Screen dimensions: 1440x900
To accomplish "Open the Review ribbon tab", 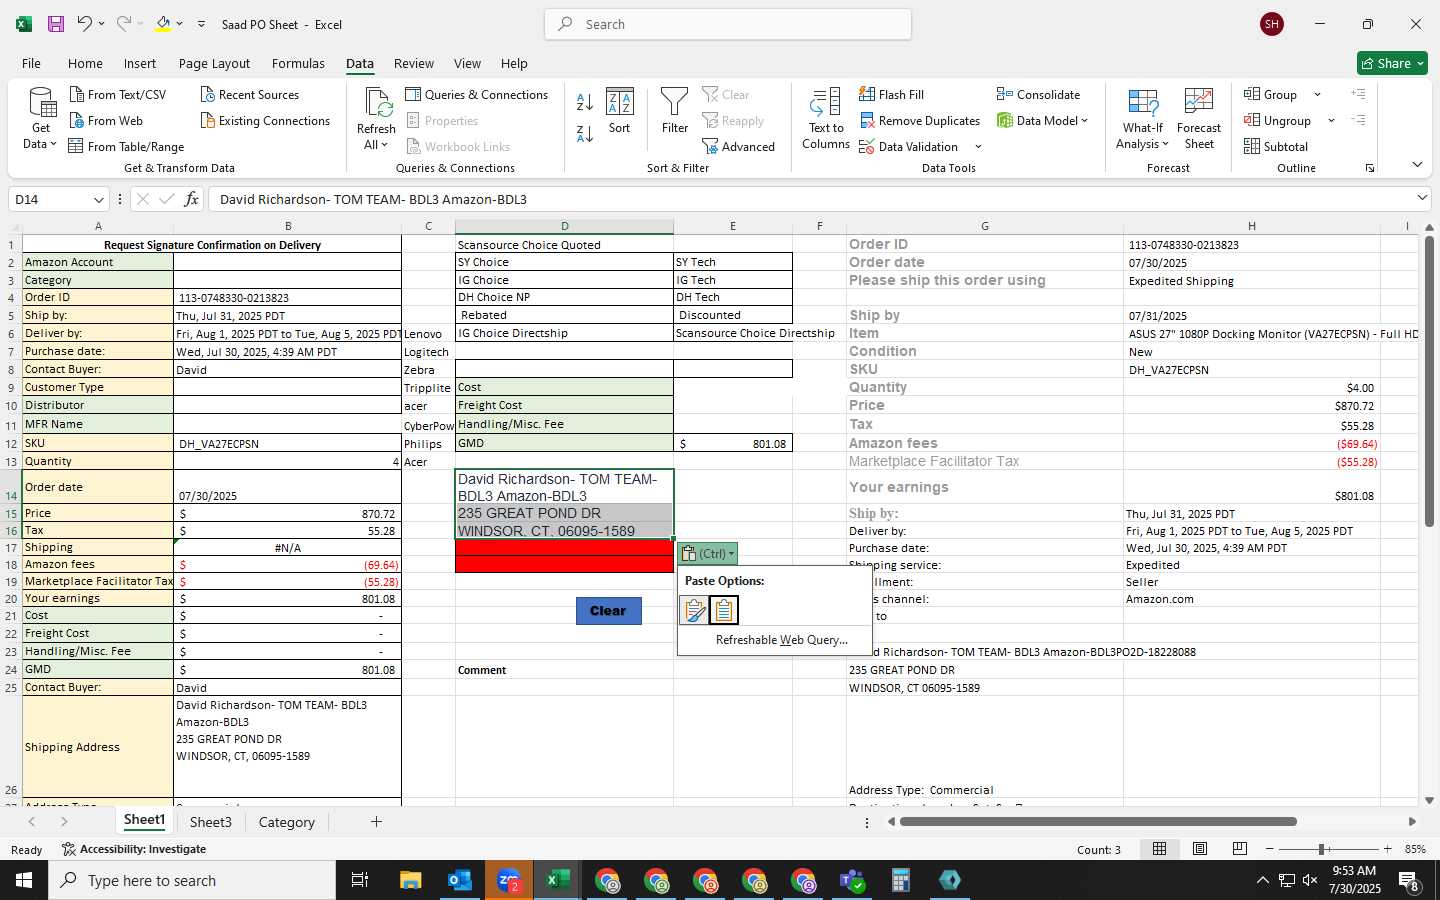I will click(414, 63).
